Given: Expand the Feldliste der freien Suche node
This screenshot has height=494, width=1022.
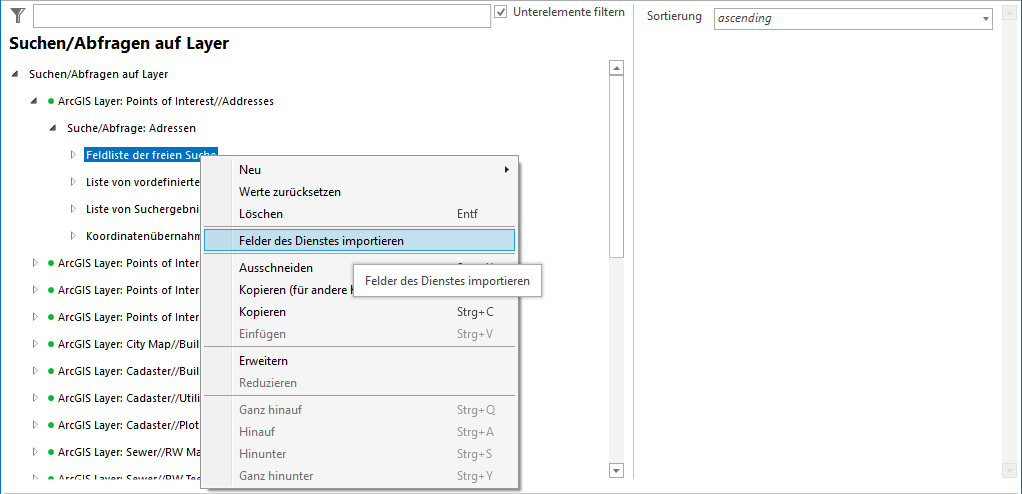Looking at the screenshot, I should [73, 155].
